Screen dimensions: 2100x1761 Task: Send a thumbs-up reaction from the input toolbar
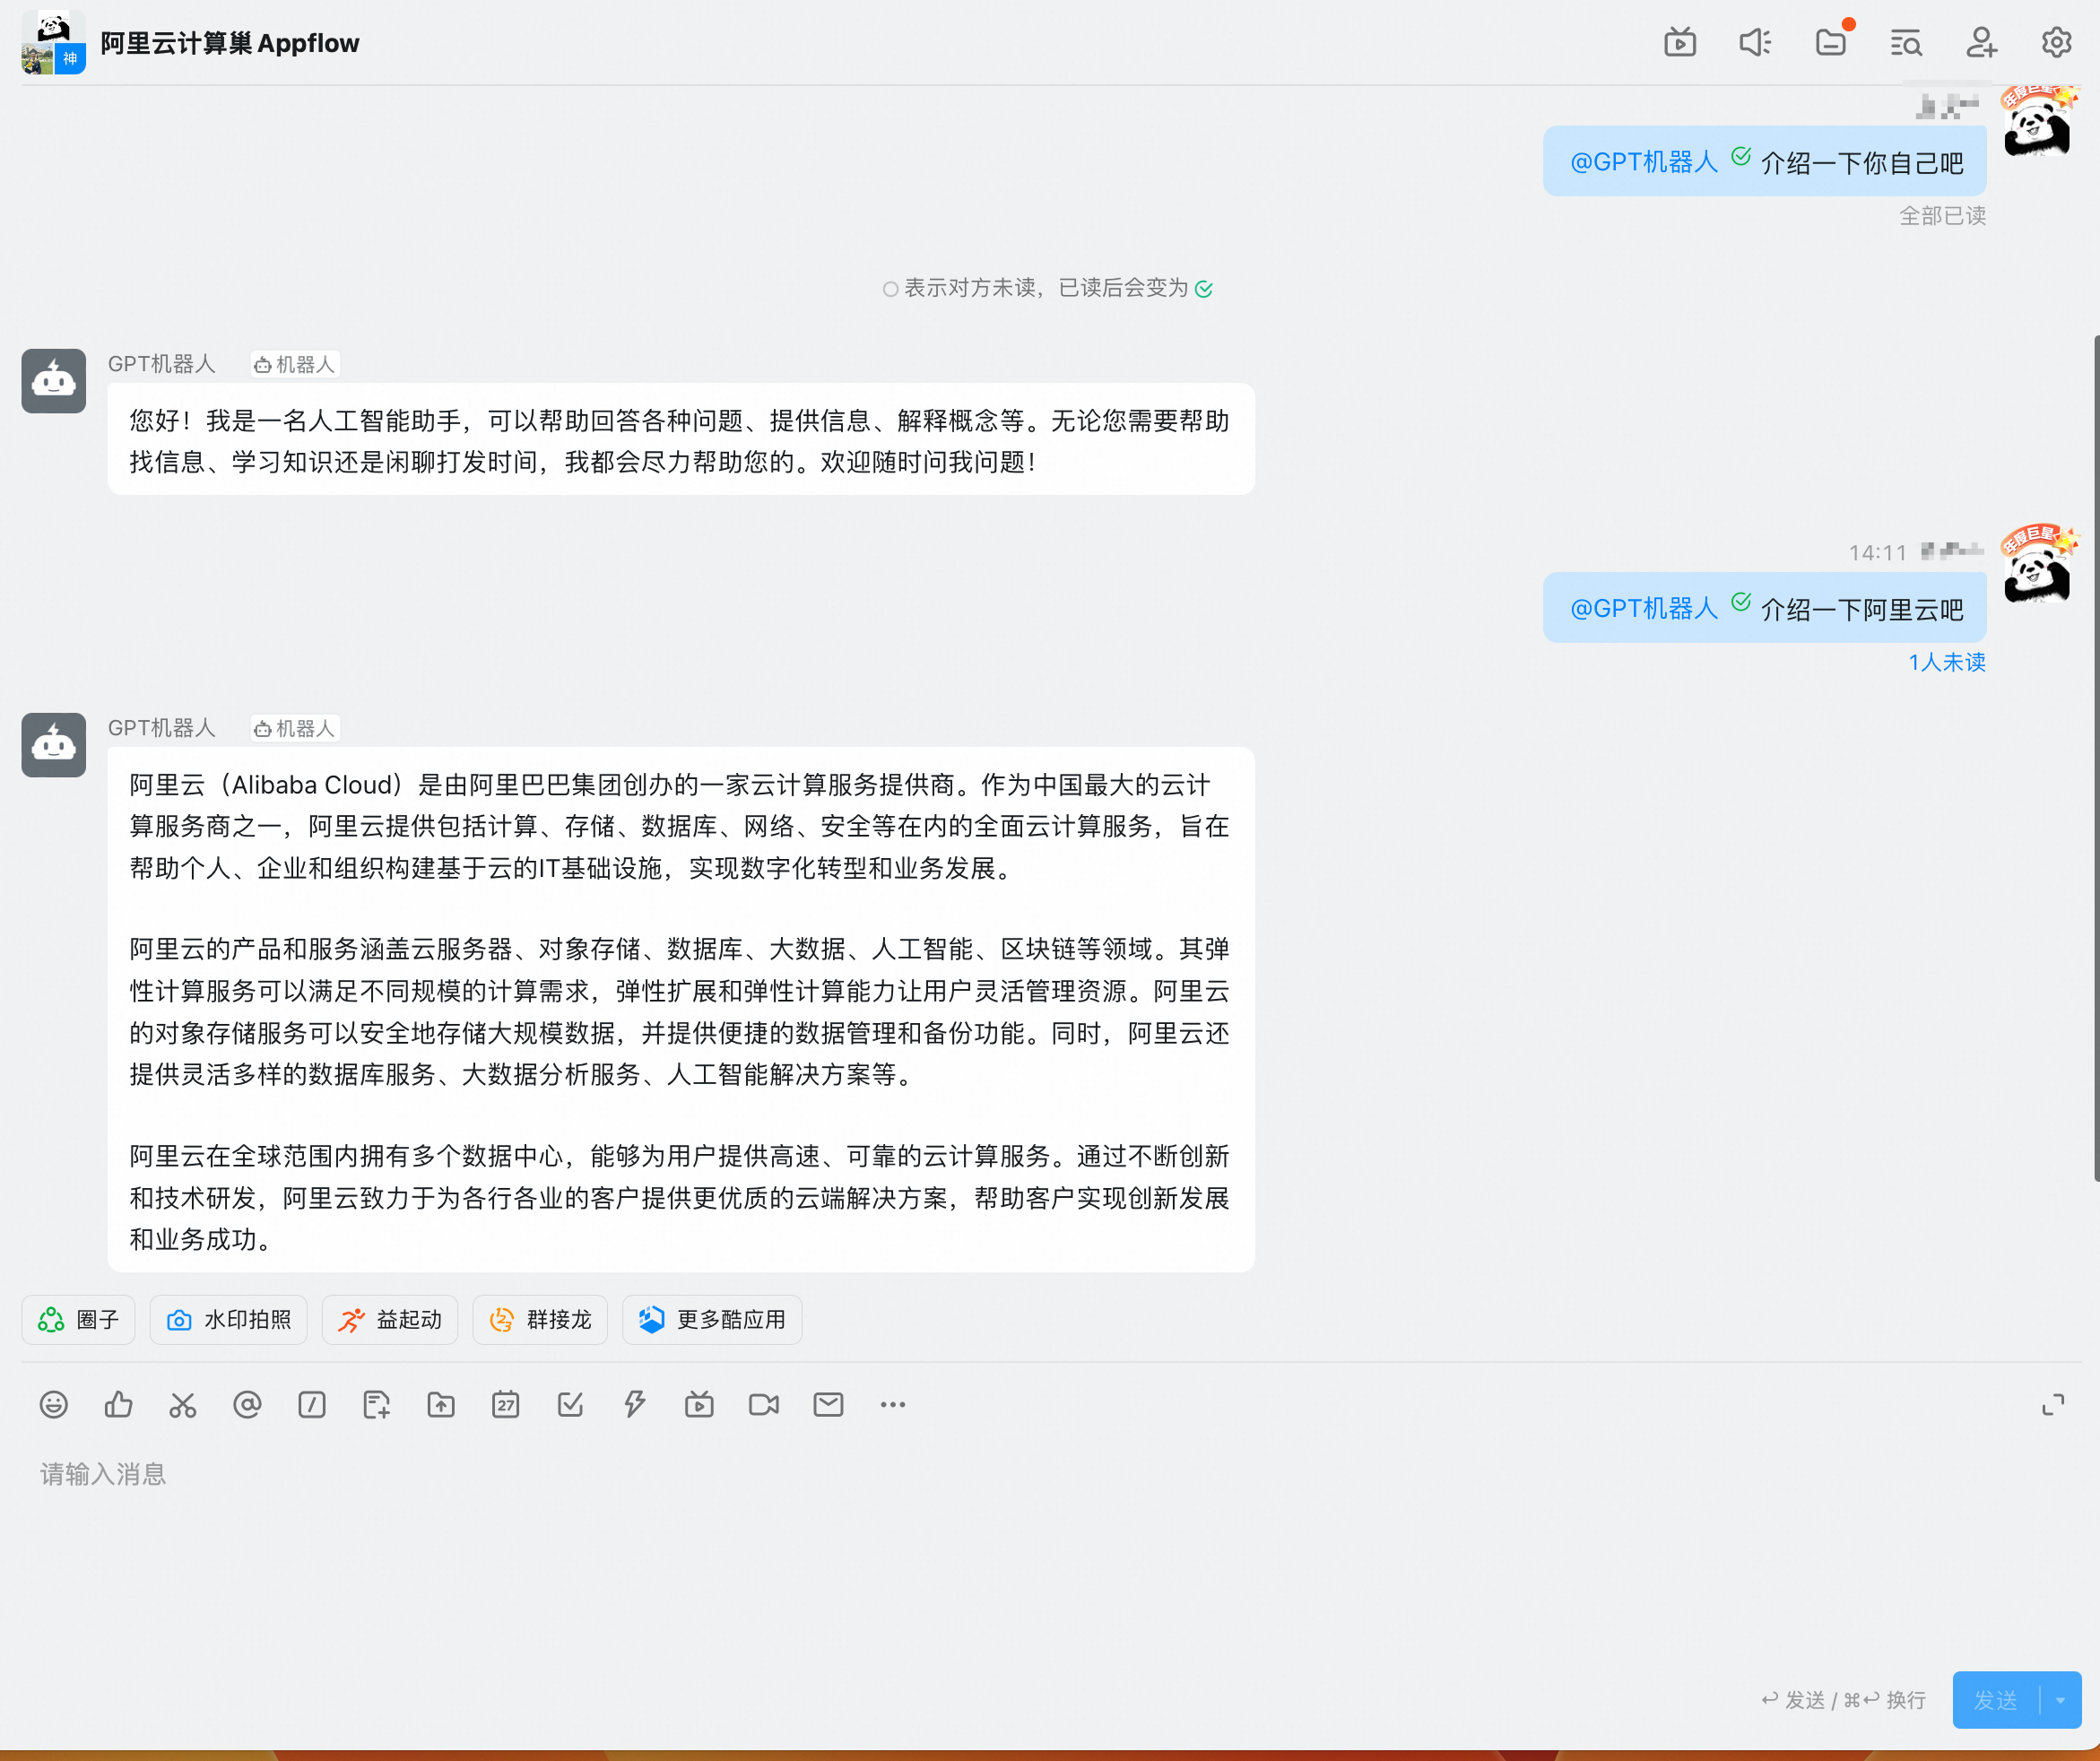(x=118, y=1404)
